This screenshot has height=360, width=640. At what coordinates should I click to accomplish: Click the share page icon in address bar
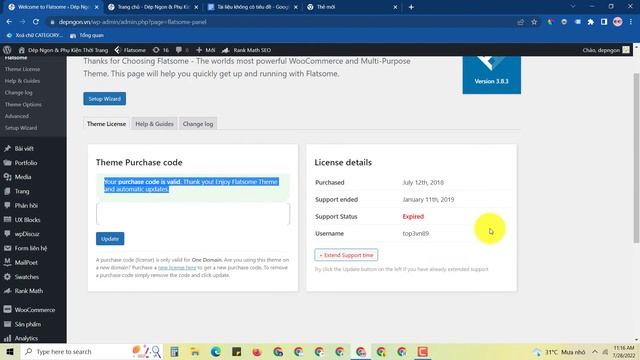(520, 22)
